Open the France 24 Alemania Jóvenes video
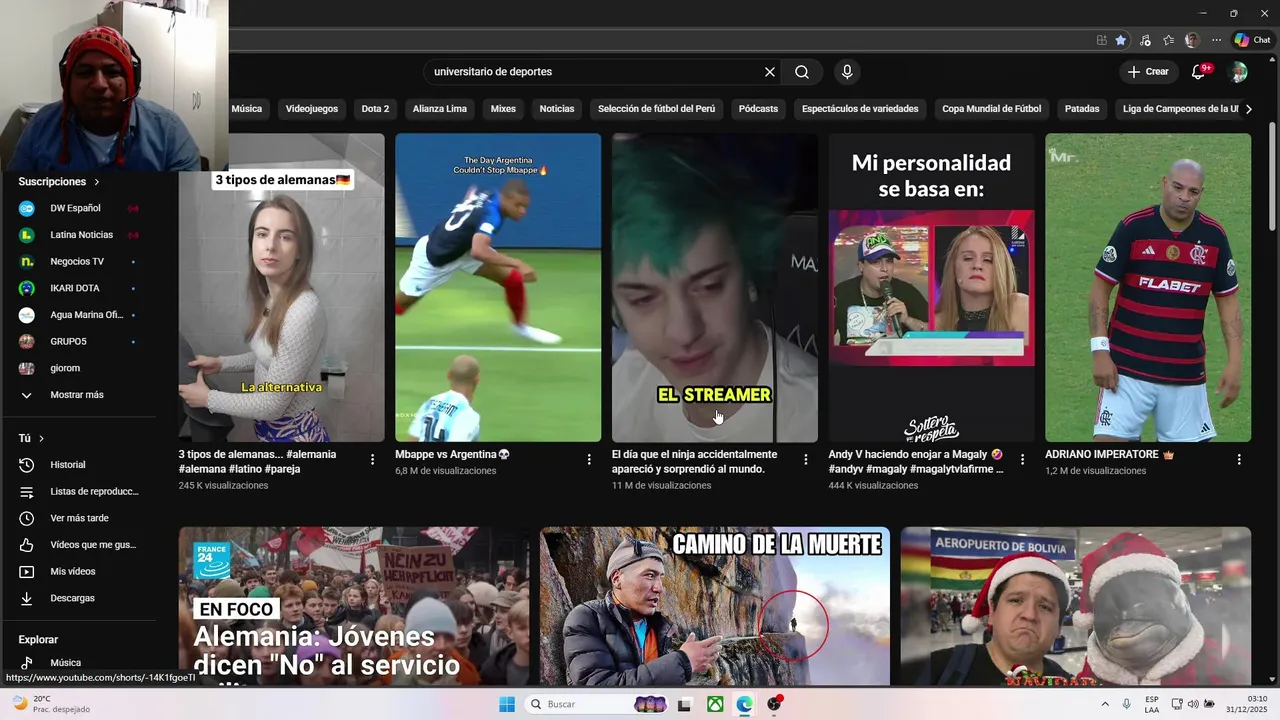The height and width of the screenshot is (720, 1280). 354,606
